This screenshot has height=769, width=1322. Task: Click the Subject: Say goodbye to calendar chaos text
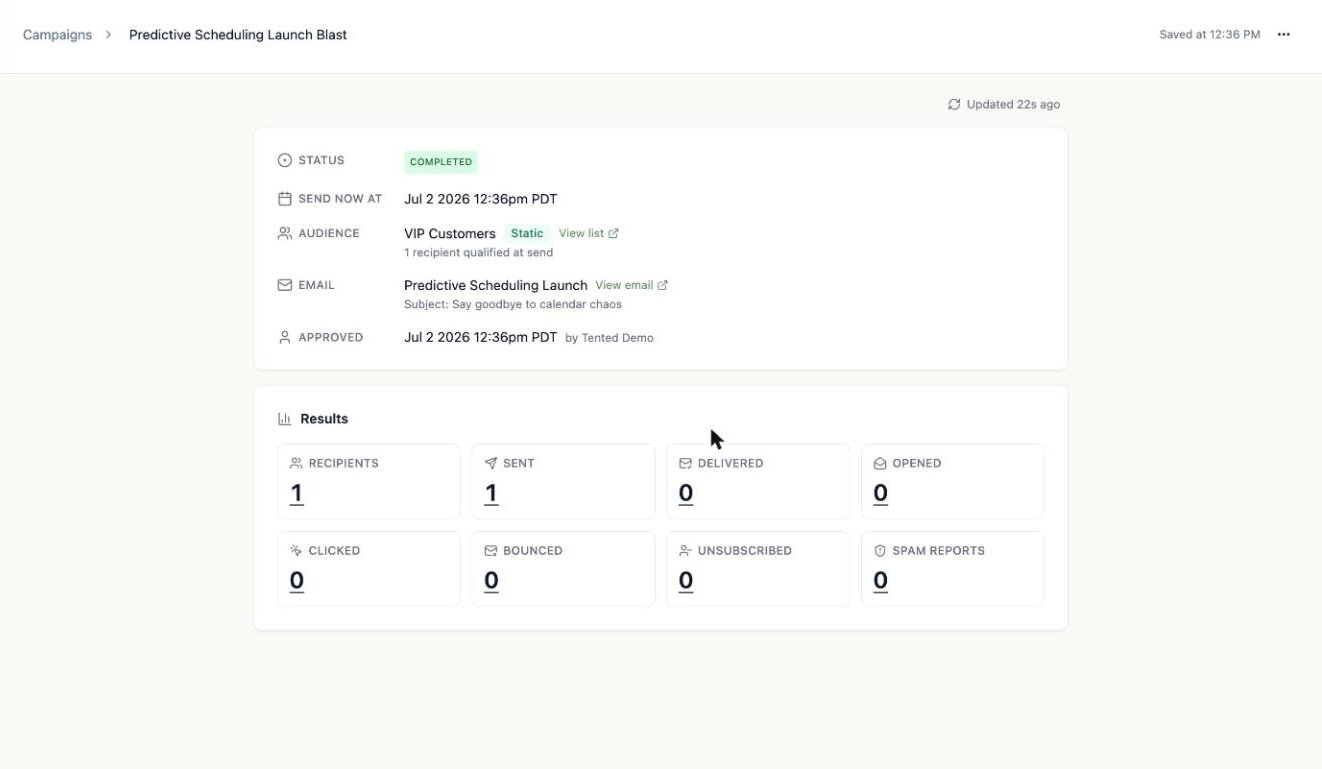[x=513, y=304]
